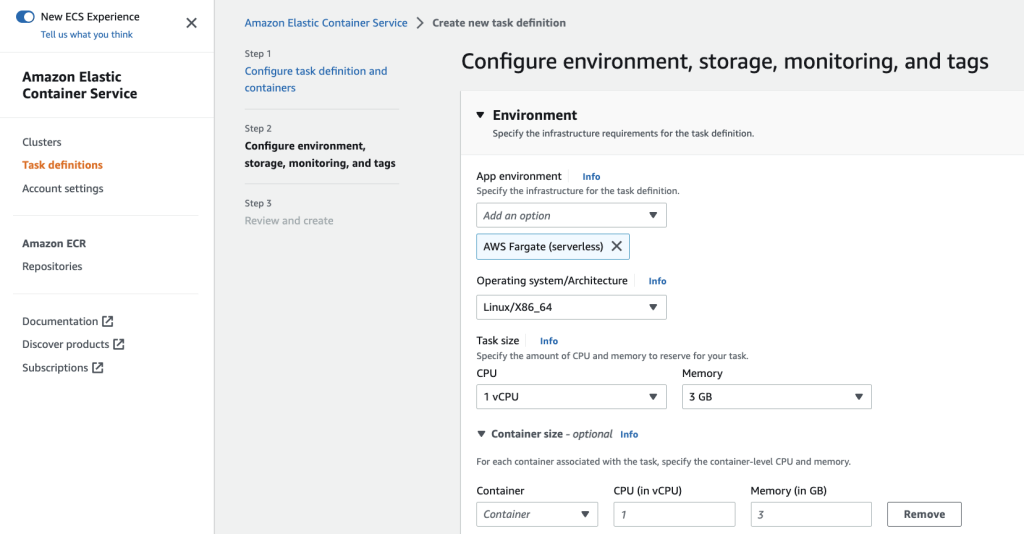The height and width of the screenshot is (534, 1024).
Task: Open the Container selection dropdown
Action: click(x=537, y=515)
